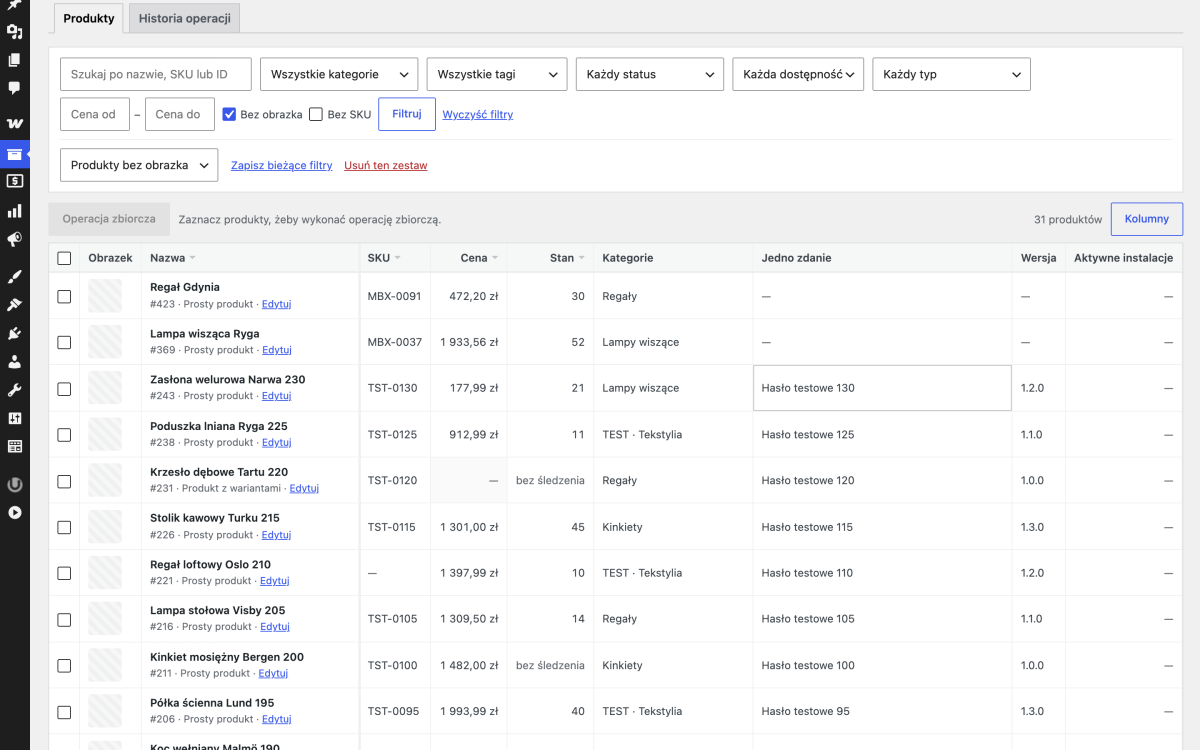
Task: Focus the search field Szukaj po nazwie, SKU lub ID
Action: click(x=156, y=74)
